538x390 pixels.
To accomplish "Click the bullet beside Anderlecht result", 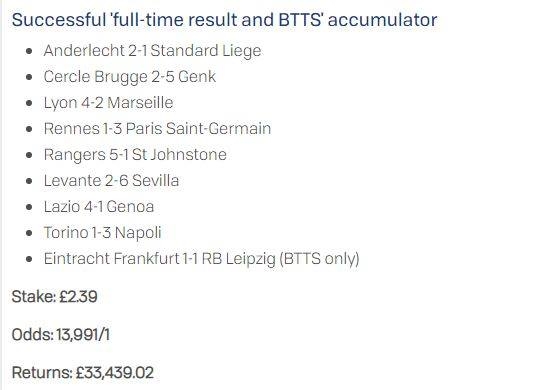I will pyautogui.click(x=29, y=51).
